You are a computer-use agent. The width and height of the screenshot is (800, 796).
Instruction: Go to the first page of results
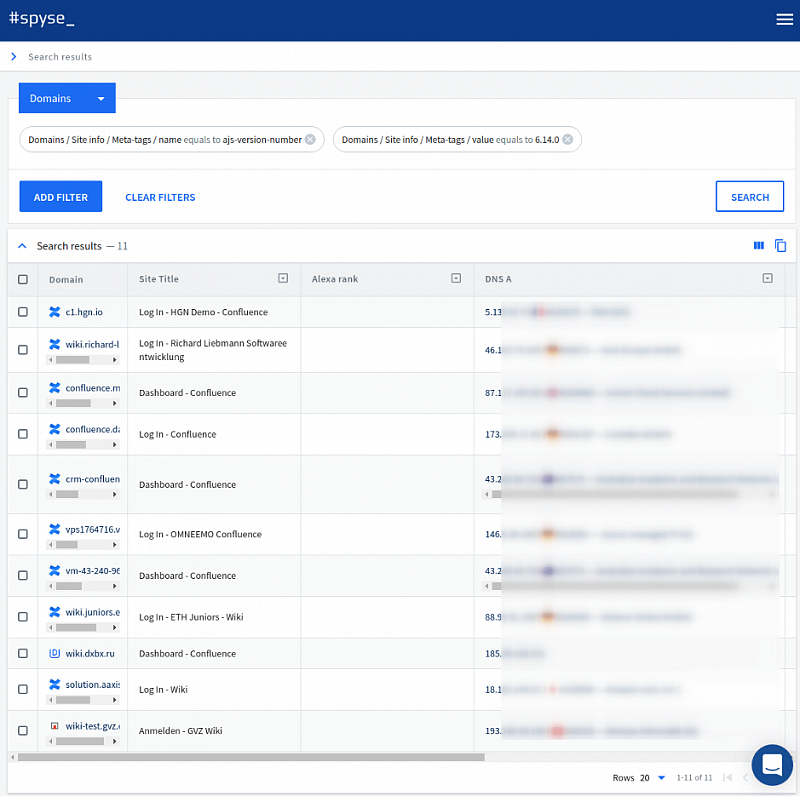point(728,778)
